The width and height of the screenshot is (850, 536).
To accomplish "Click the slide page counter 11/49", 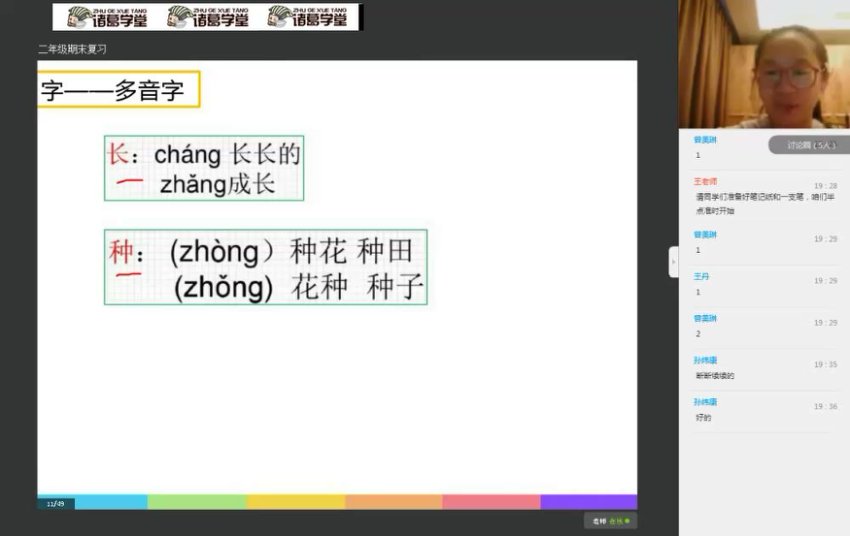I will click(x=55, y=503).
